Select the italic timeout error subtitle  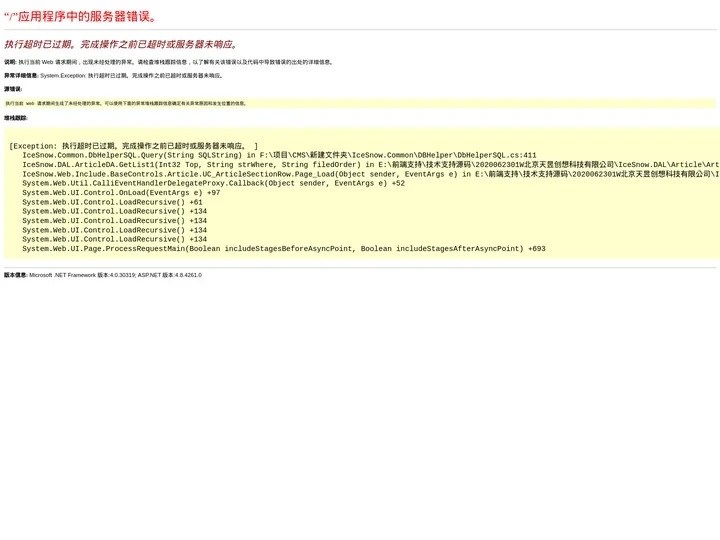pyautogui.click(x=121, y=44)
